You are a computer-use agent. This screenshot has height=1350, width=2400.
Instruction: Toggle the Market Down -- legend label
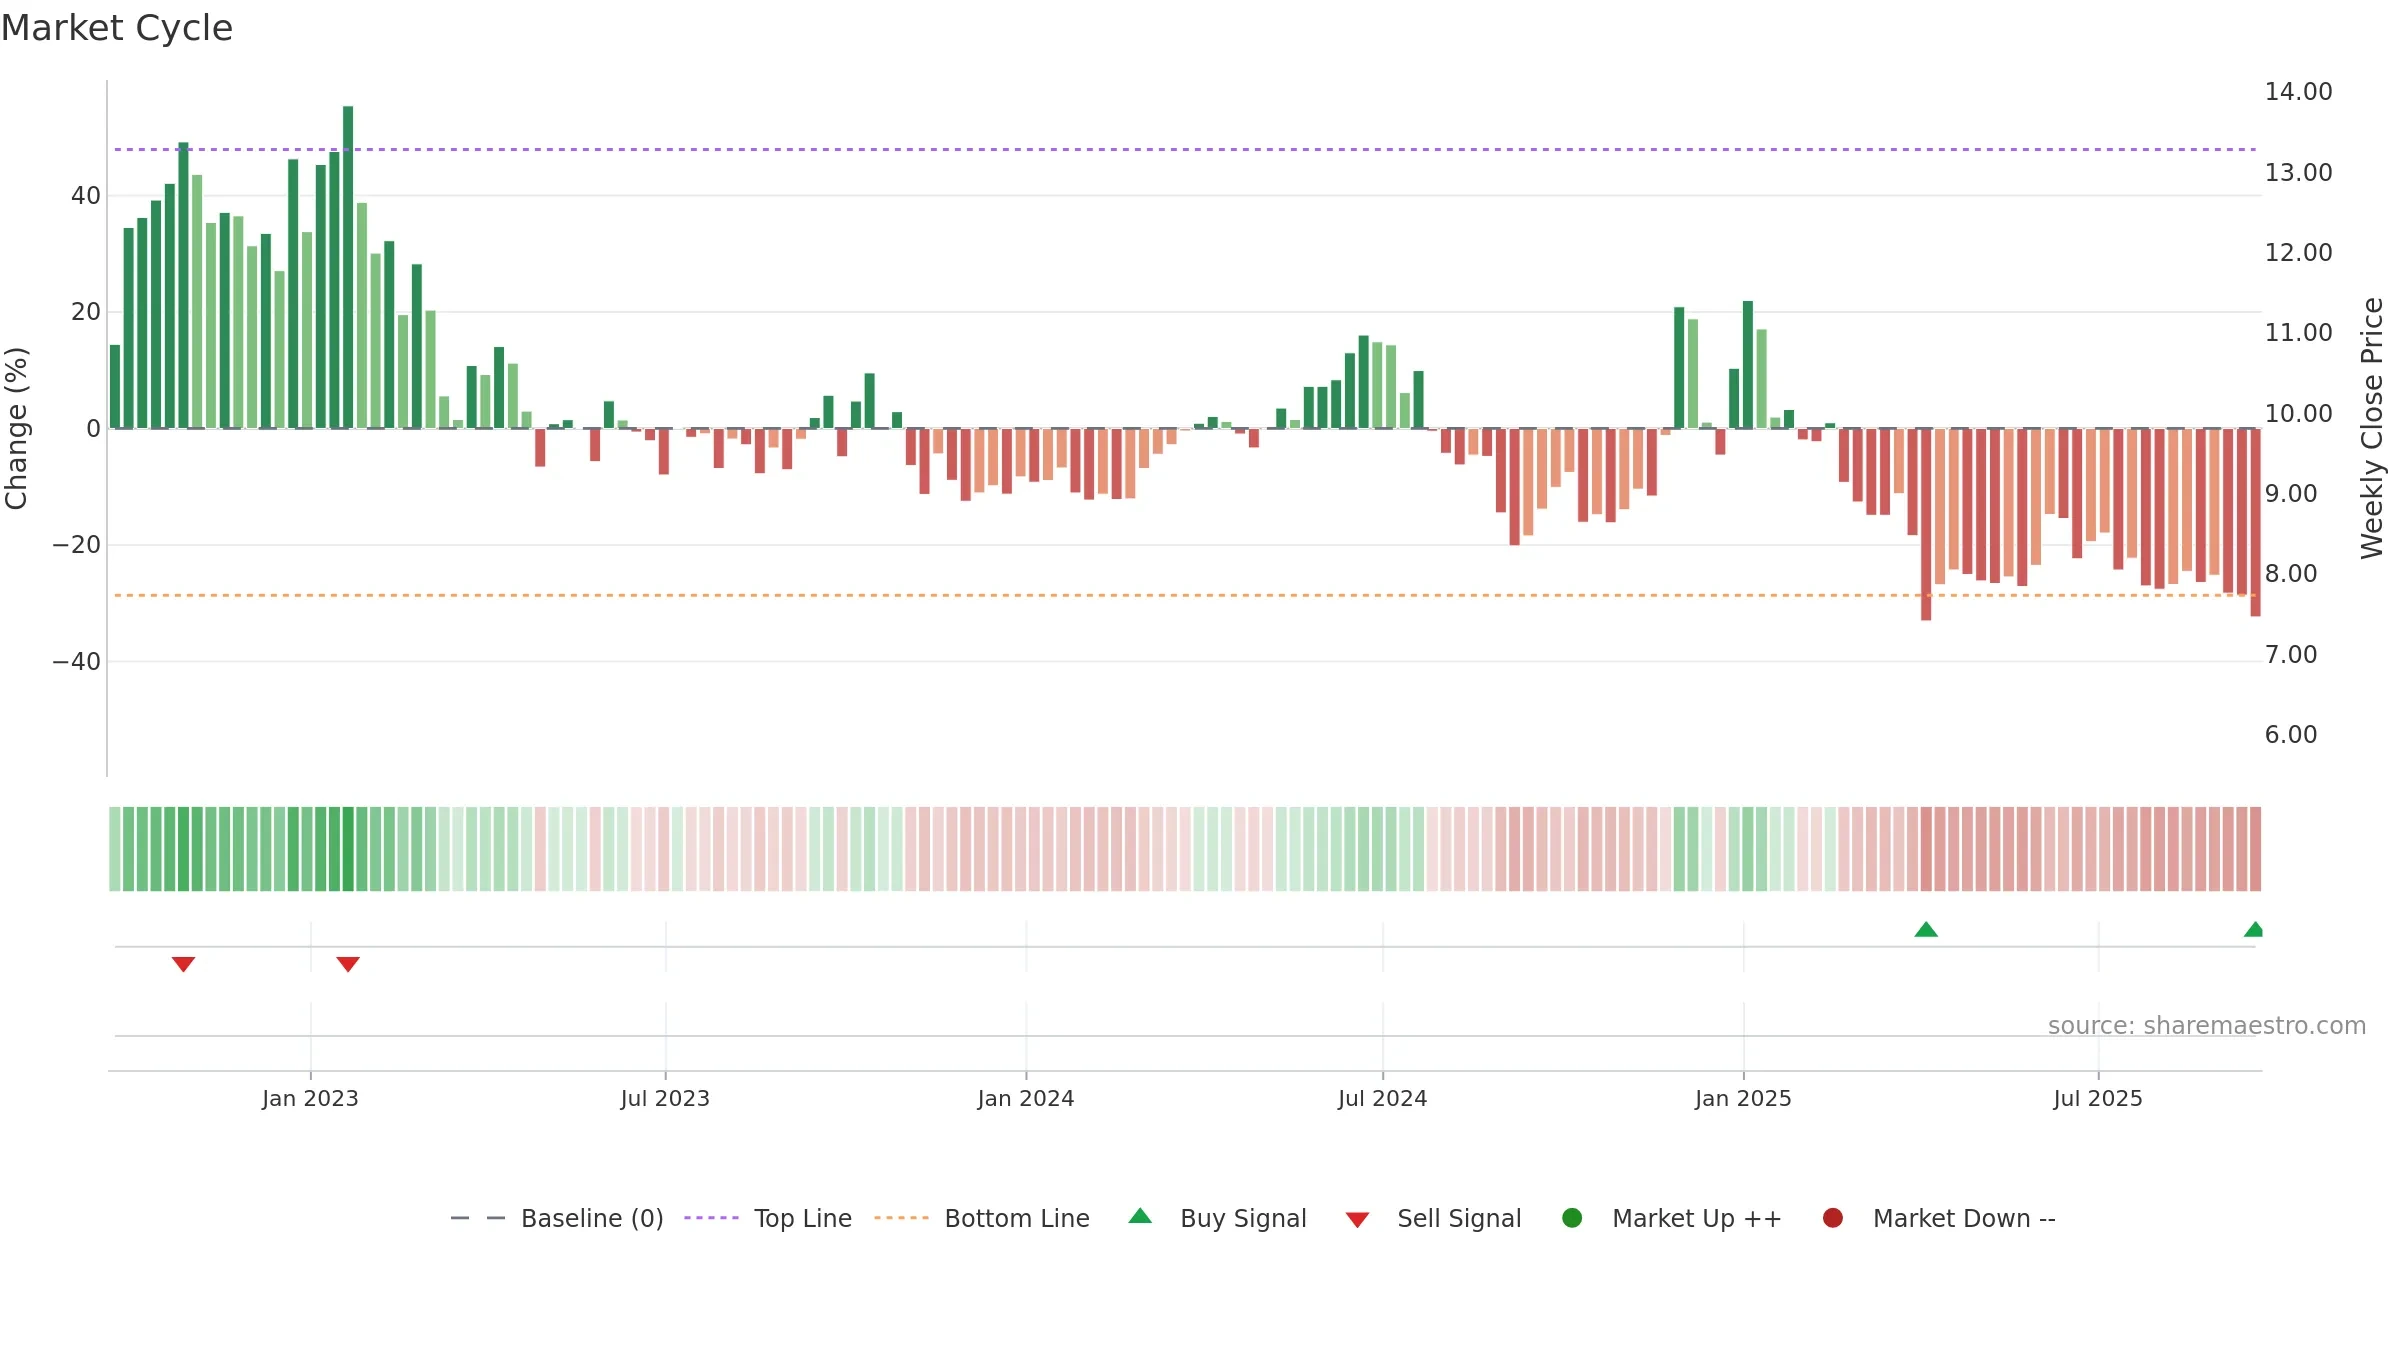pos(1964,1218)
